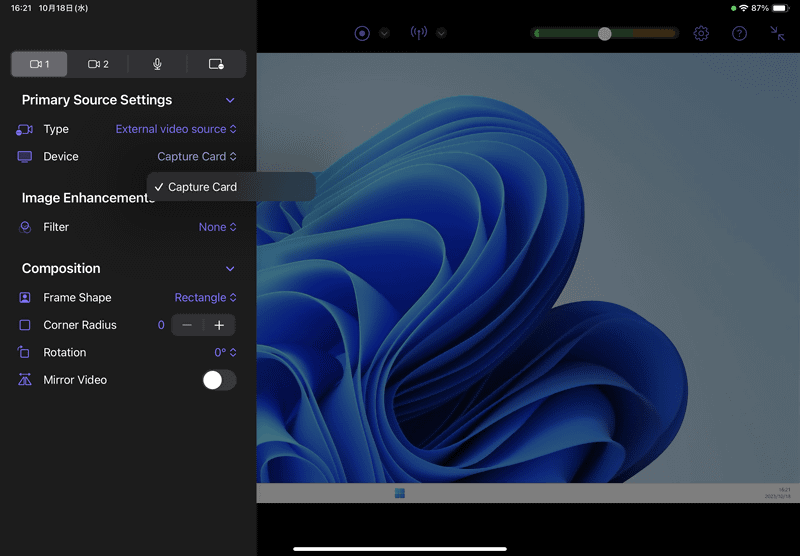
Task: Toggle the Mirror Video switch
Action: click(x=219, y=380)
